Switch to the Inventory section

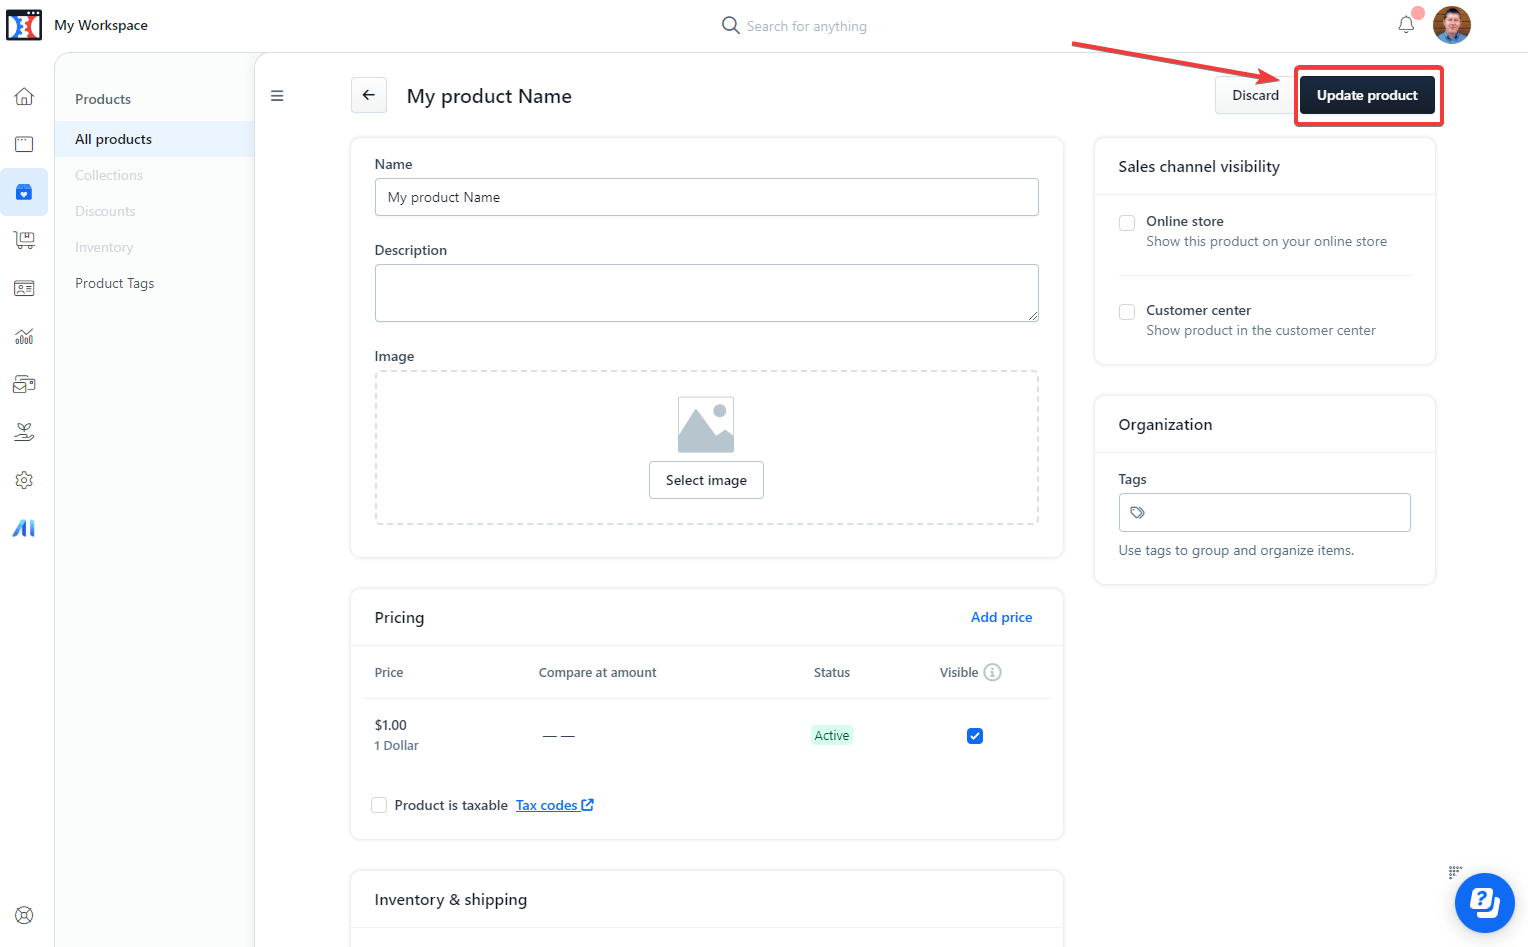[x=103, y=247]
